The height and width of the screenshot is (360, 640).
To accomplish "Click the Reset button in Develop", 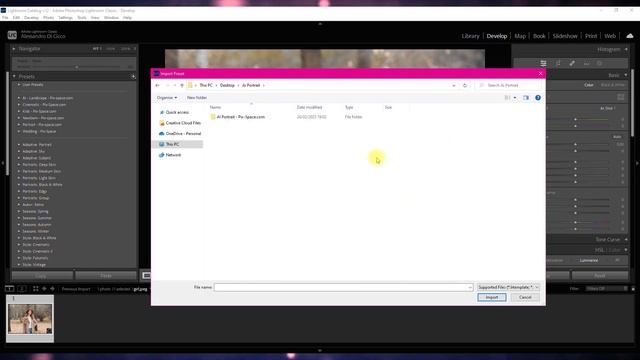I will pos(600,276).
